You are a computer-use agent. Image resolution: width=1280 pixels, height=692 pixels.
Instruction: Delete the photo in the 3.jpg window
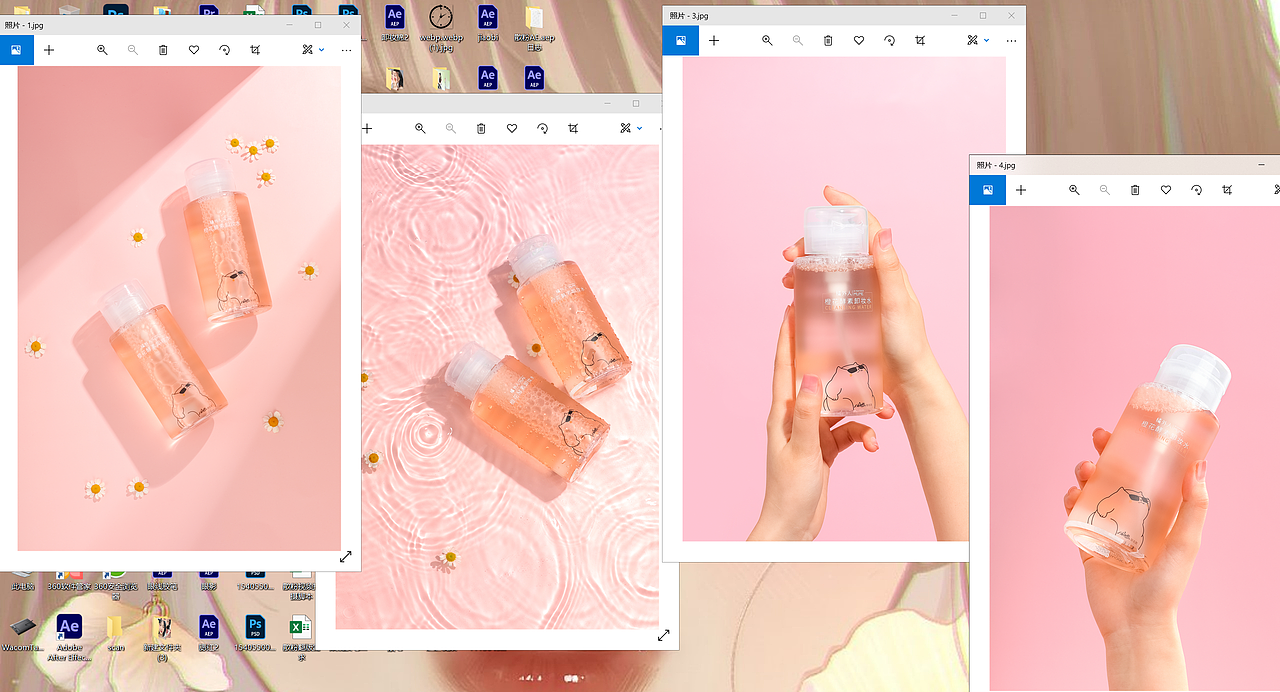tap(828, 40)
